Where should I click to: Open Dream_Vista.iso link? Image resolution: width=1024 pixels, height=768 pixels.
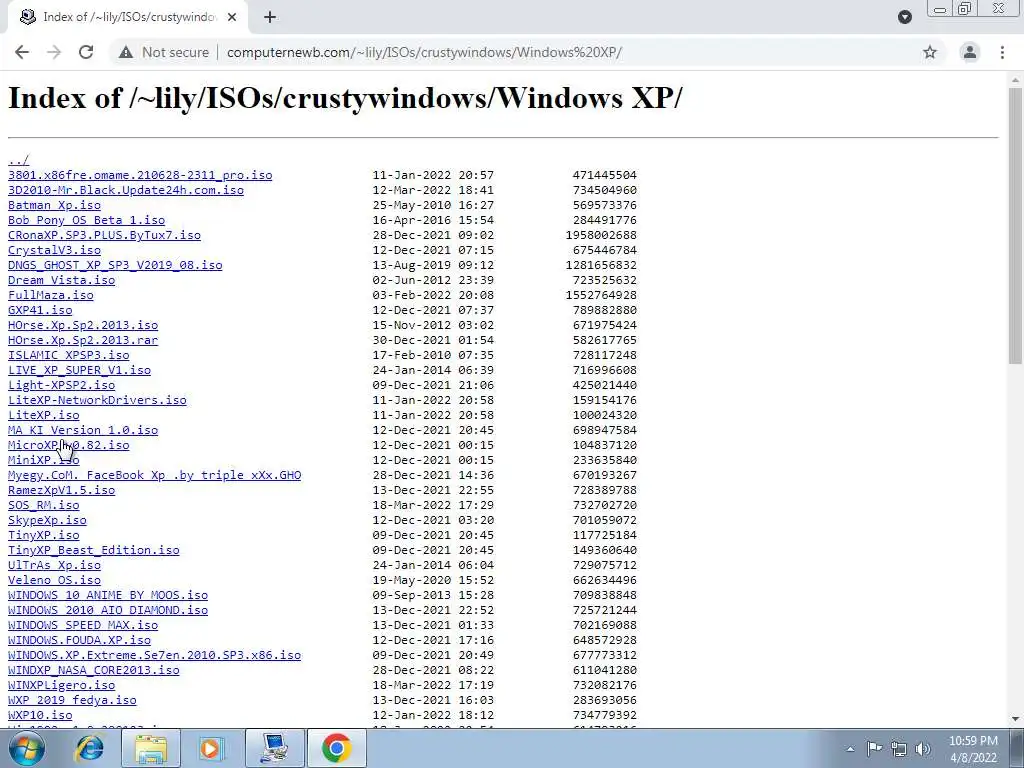61,280
